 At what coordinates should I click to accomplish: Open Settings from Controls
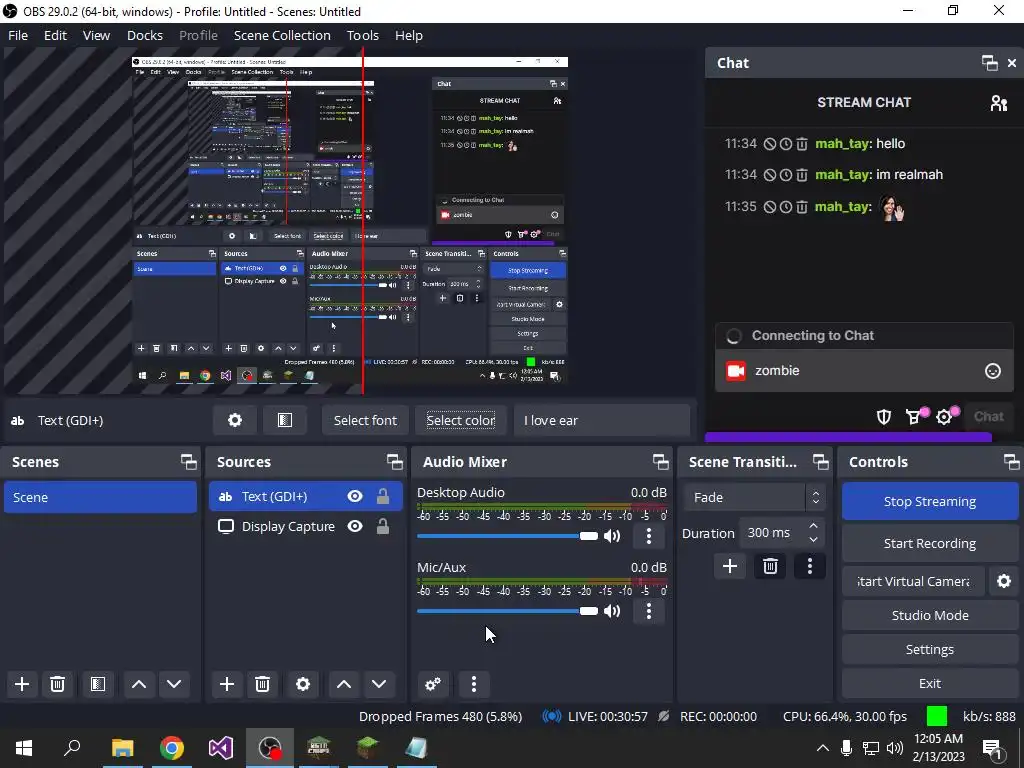click(930, 650)
